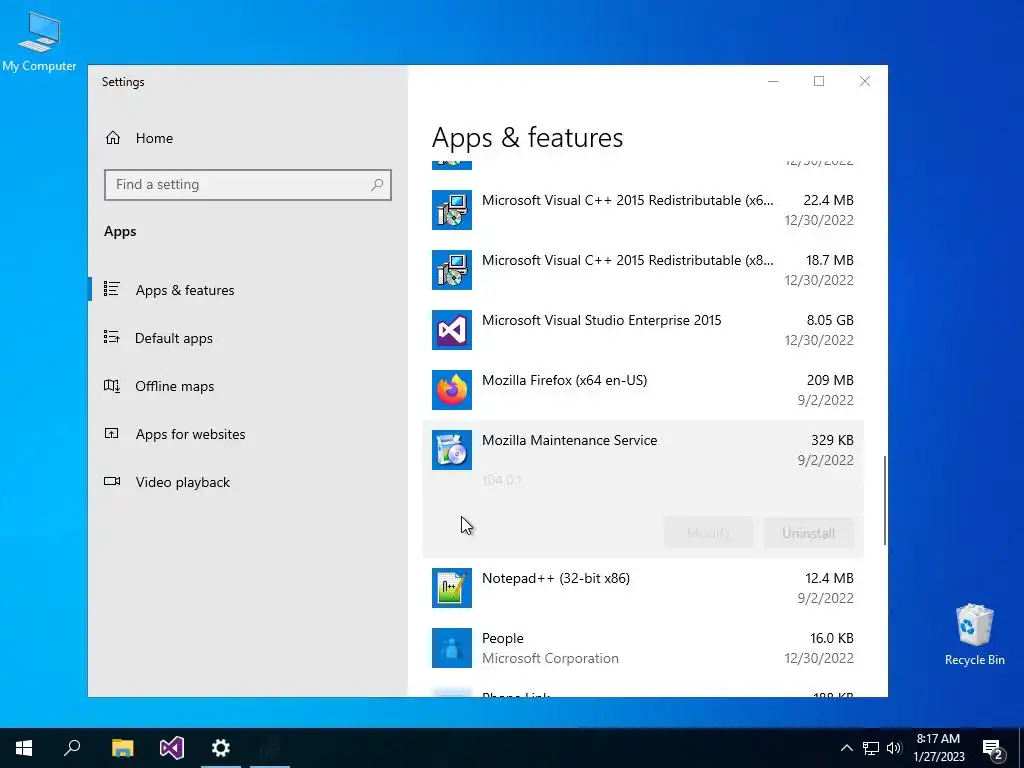Open the Windows Start button

tap(24, 748)
